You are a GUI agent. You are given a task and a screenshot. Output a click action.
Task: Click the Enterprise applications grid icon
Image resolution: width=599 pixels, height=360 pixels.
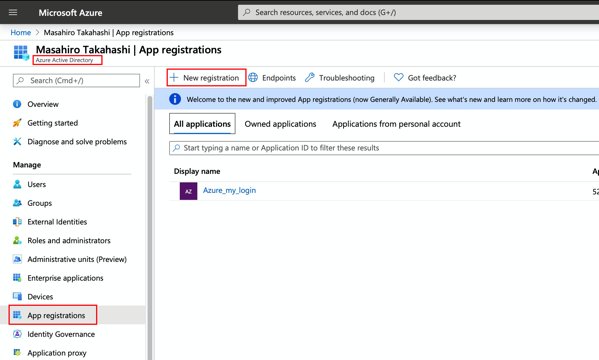point(17,278)
